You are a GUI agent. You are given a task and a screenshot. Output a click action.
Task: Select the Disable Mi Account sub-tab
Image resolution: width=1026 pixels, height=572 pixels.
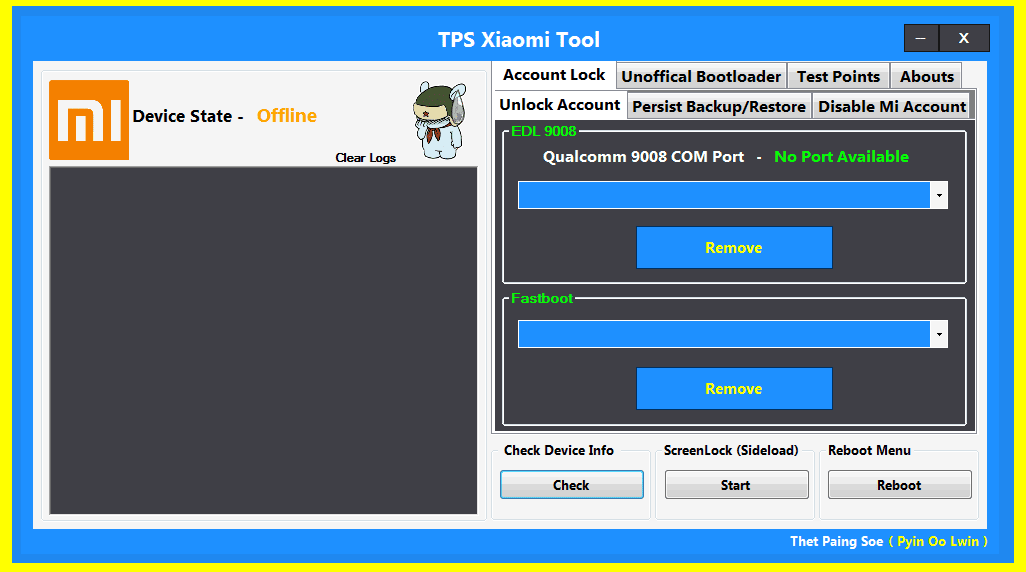point(891,107)
